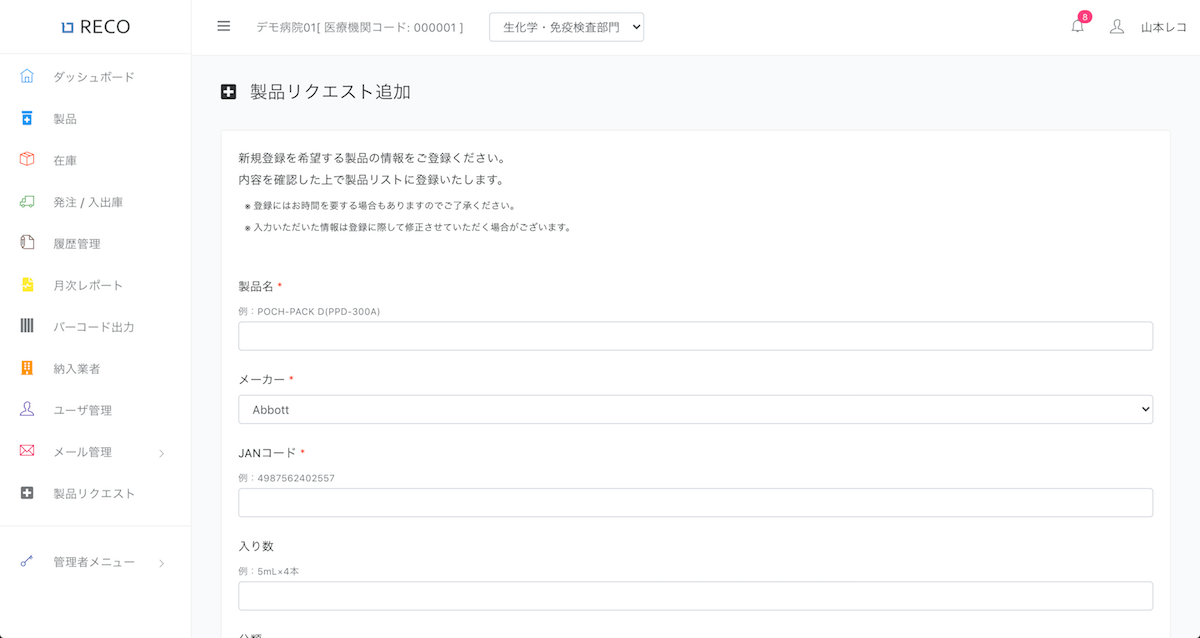Select 納入業者 in the sidebar menu
The width and height of the screenshot is (1200, 638).
click(77, 369)
